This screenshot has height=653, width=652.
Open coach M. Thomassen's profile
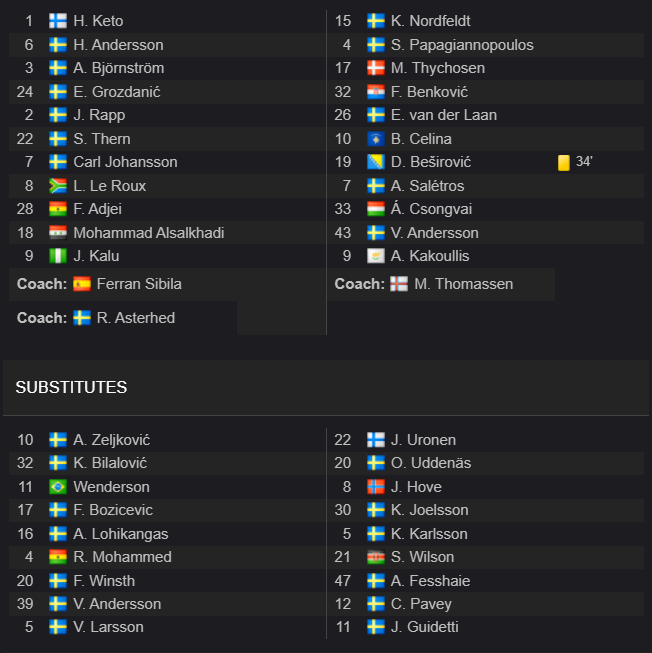point(463,284)
